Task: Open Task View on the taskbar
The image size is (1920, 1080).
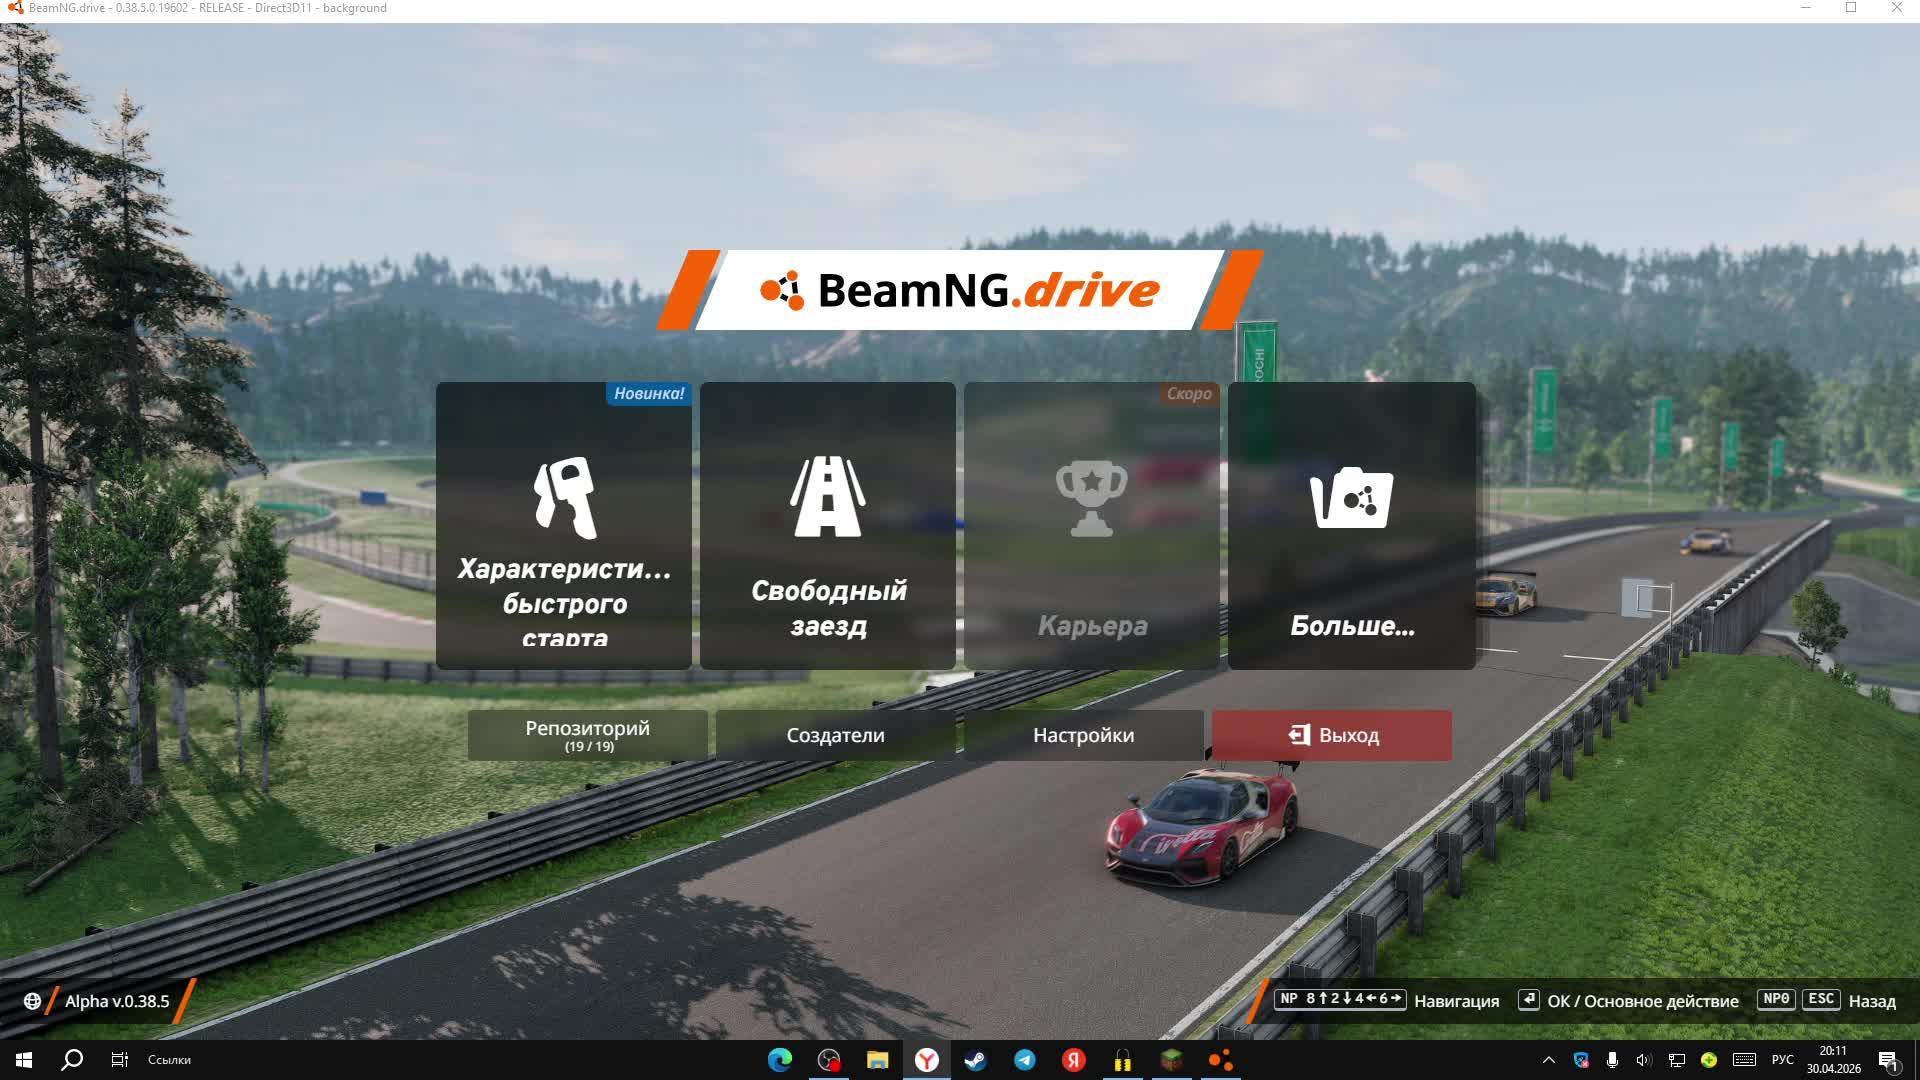Action: pyautogui.click(x=120, y=1060)
